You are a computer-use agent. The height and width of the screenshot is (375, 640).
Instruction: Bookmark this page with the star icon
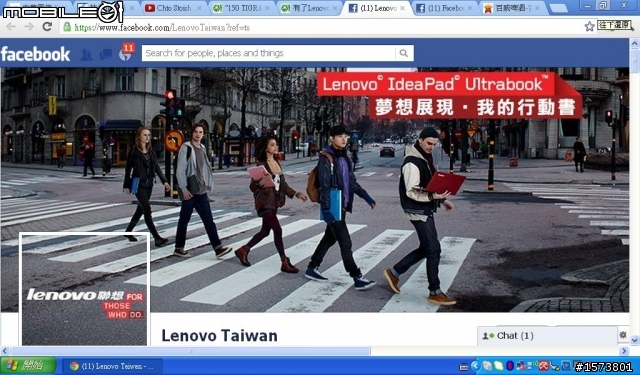tap(589, 27)
